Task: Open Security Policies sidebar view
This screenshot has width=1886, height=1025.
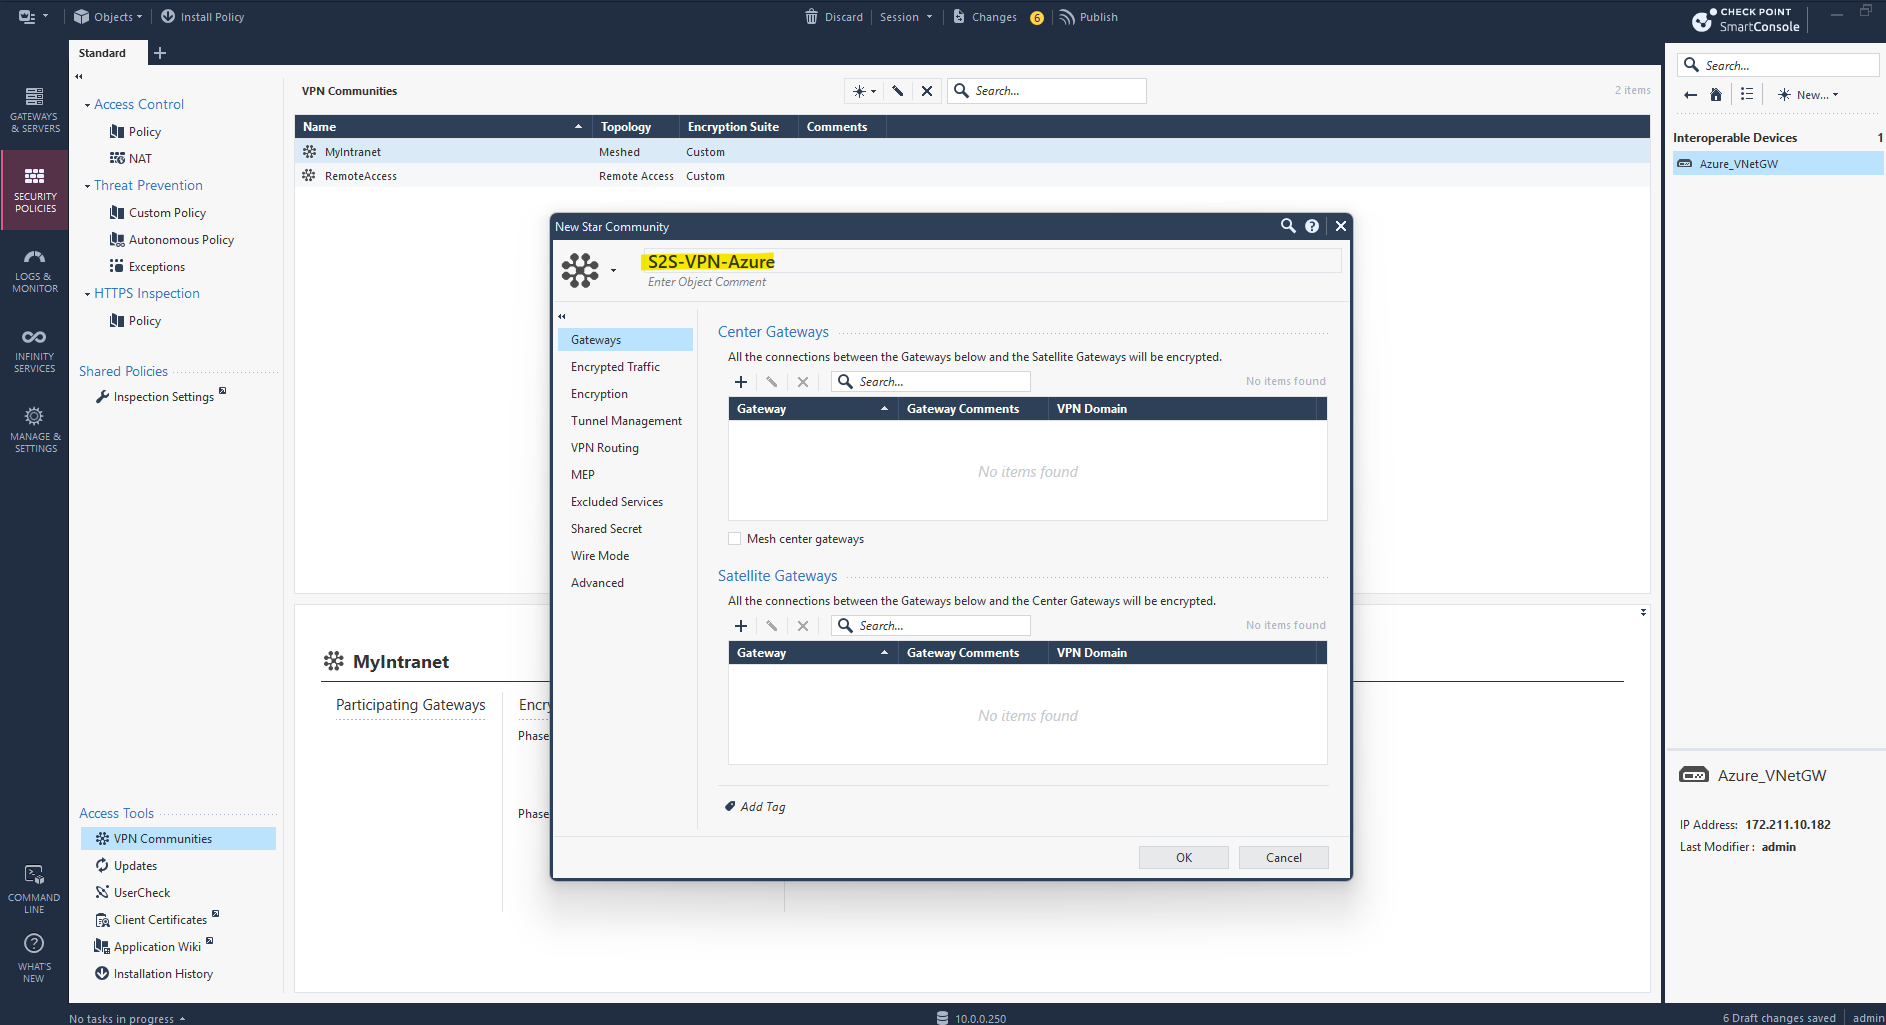Action: 35,190
